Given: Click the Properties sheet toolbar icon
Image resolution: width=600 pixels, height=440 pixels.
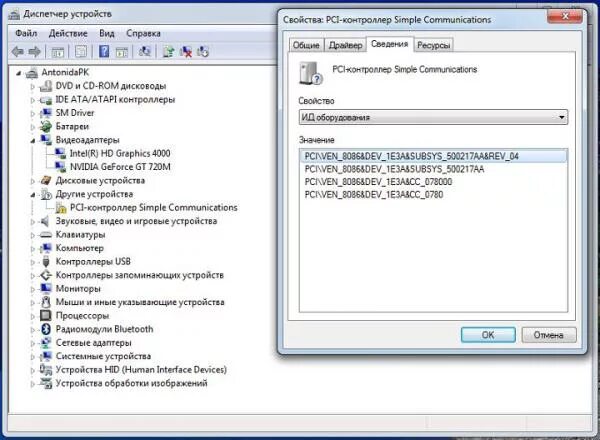Looking at the screenshot, I should click(x=81, y=51).
